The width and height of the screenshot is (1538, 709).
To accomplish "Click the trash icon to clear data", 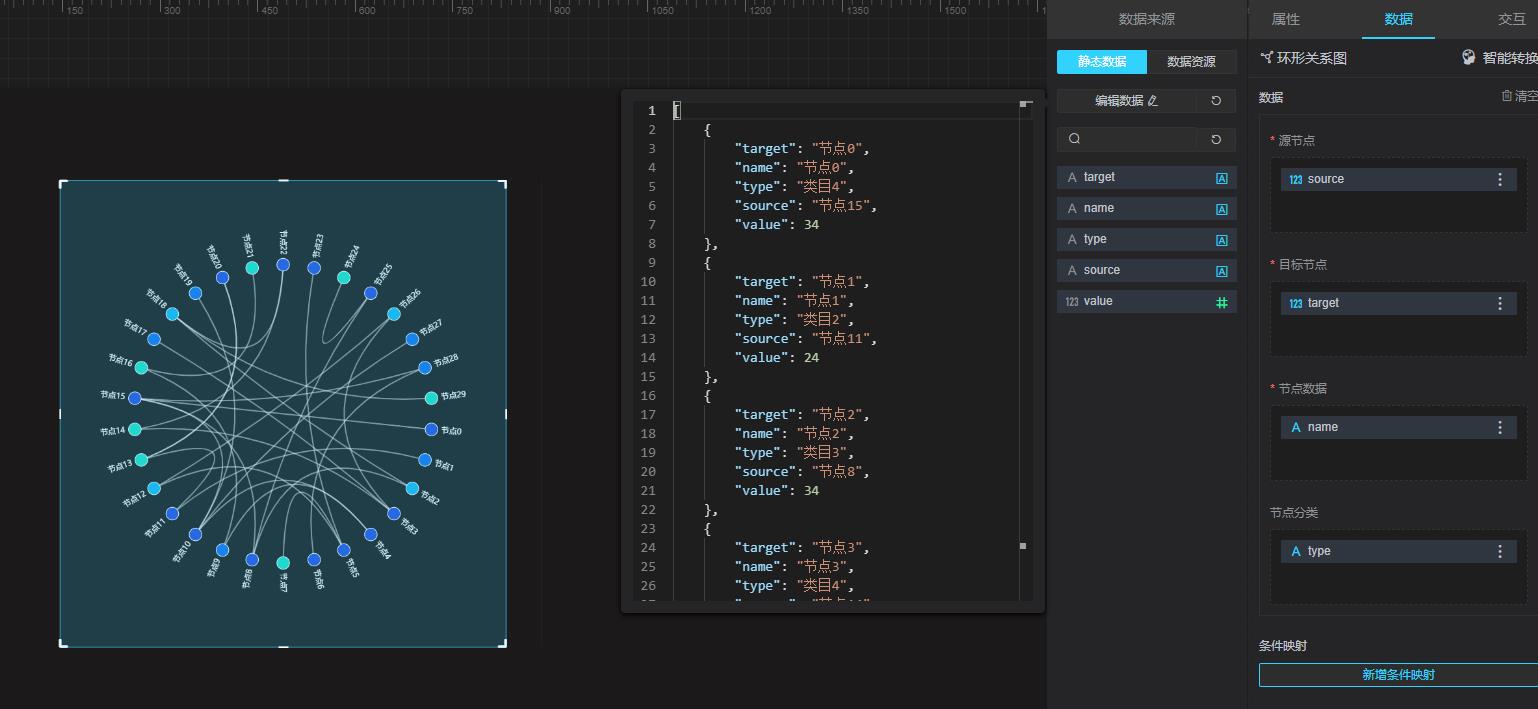I will click(1507, 96).
